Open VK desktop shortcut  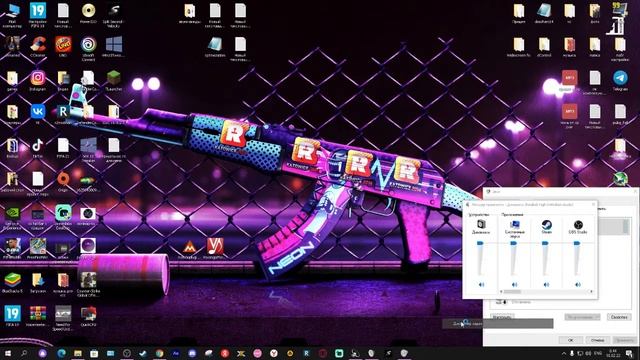(38, 114)
